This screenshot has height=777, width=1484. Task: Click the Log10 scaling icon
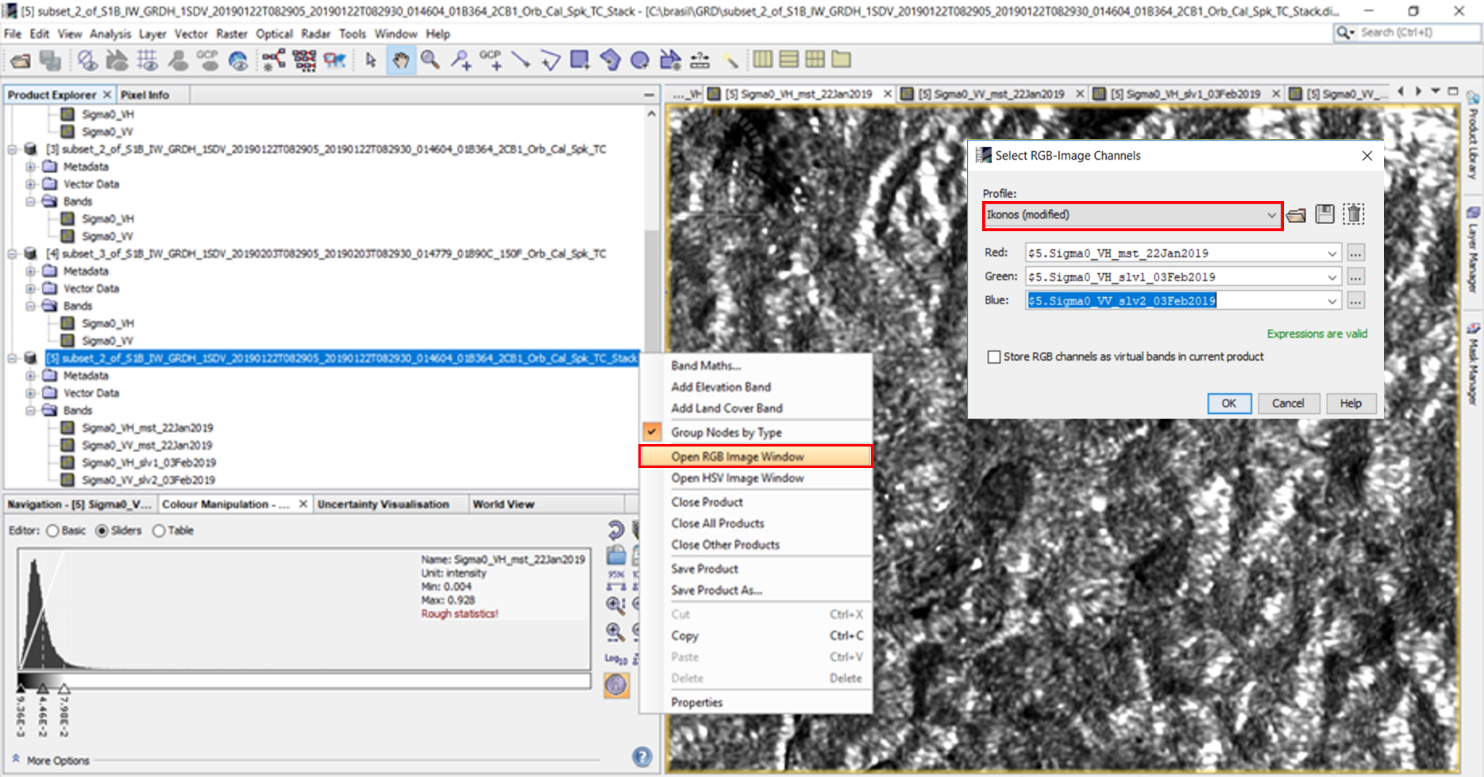pos(616,659)
